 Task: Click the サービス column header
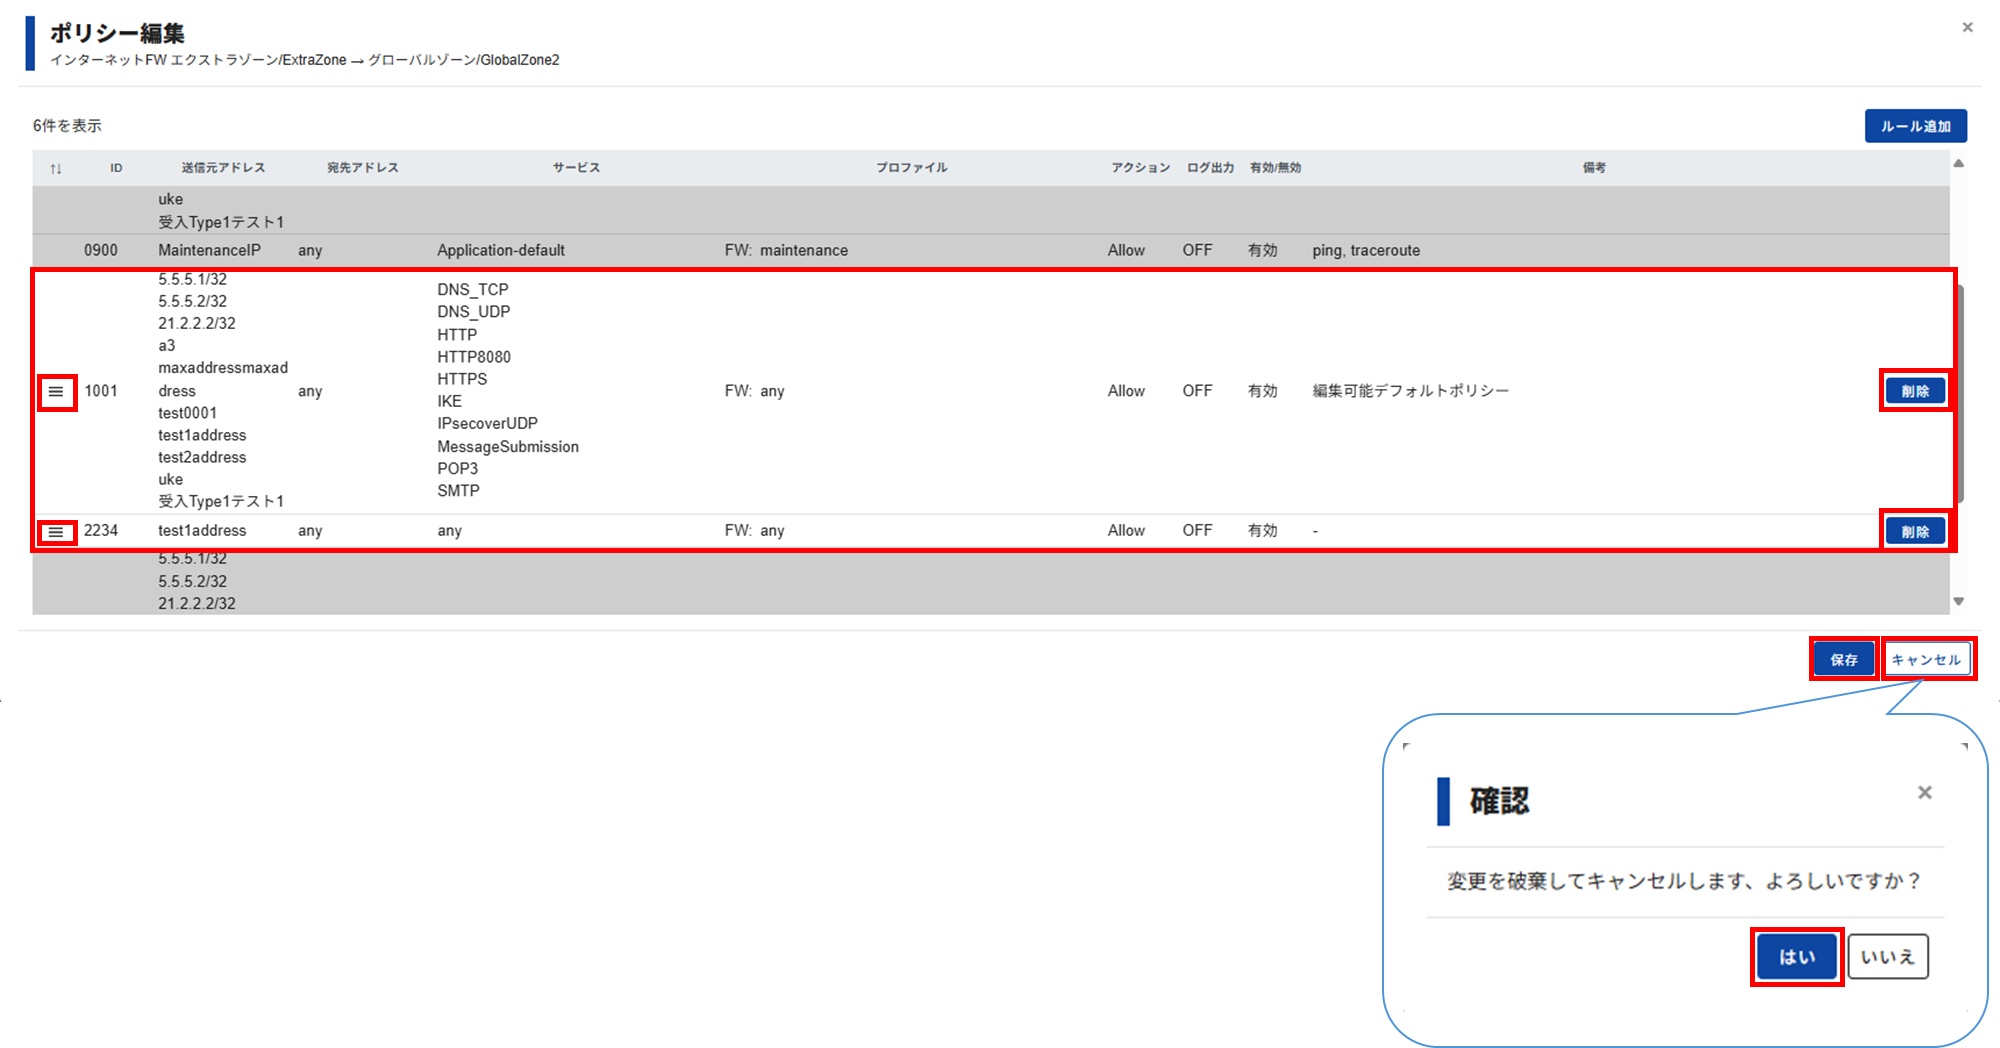coord(576,168)
